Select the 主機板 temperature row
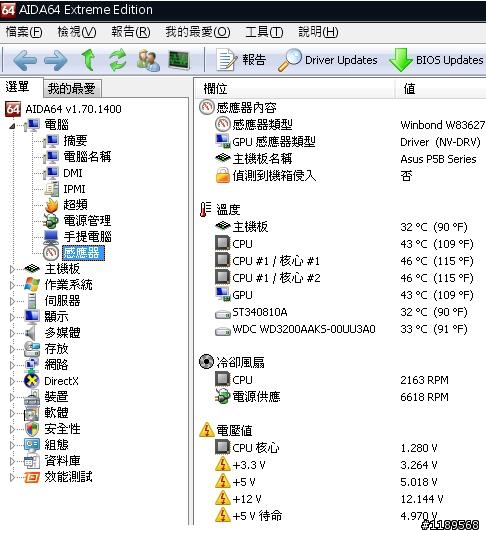This screenshot has height=533, width=486. coord(341,227)
